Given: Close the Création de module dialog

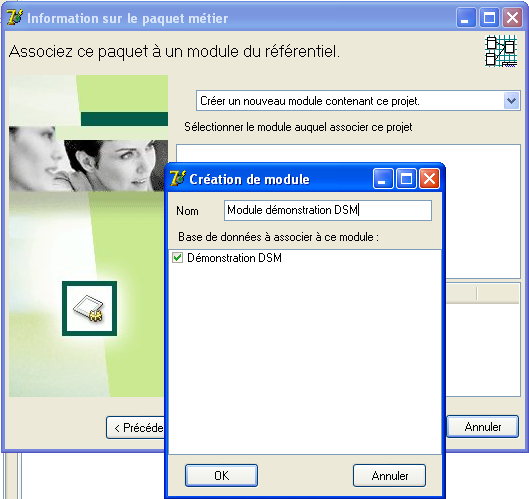Looking at the screenshot, I should pos(429,178).
